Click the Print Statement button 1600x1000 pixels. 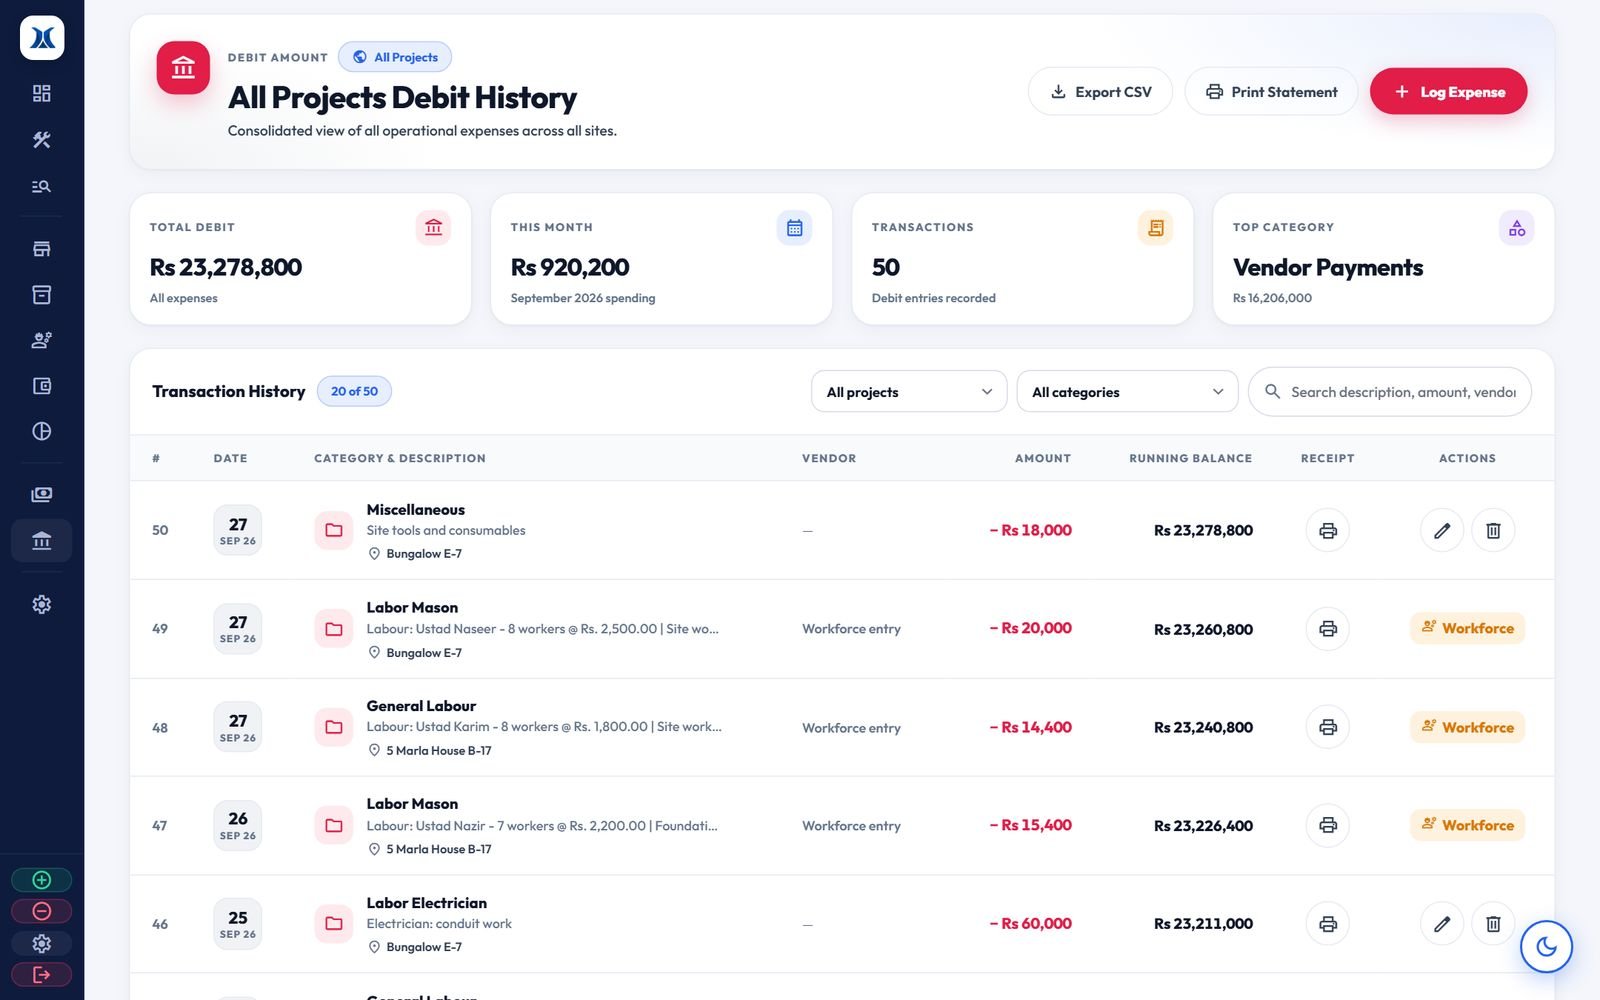(x=1271, y=92)
